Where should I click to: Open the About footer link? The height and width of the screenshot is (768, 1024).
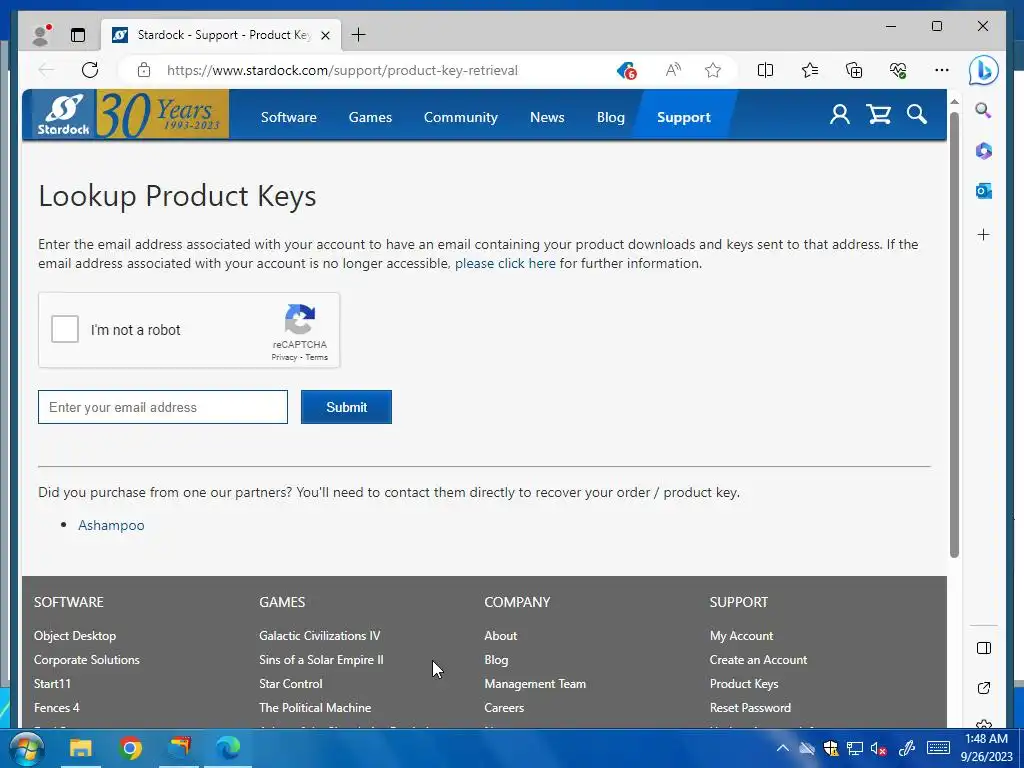[x=500, y=635]
